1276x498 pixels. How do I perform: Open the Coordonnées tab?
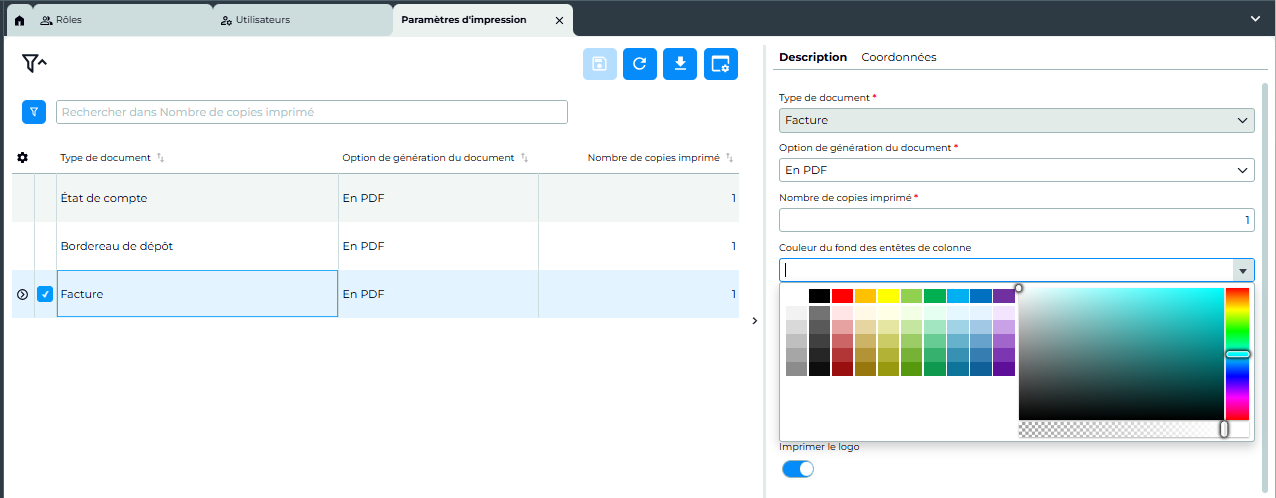[x=899, y=57]
